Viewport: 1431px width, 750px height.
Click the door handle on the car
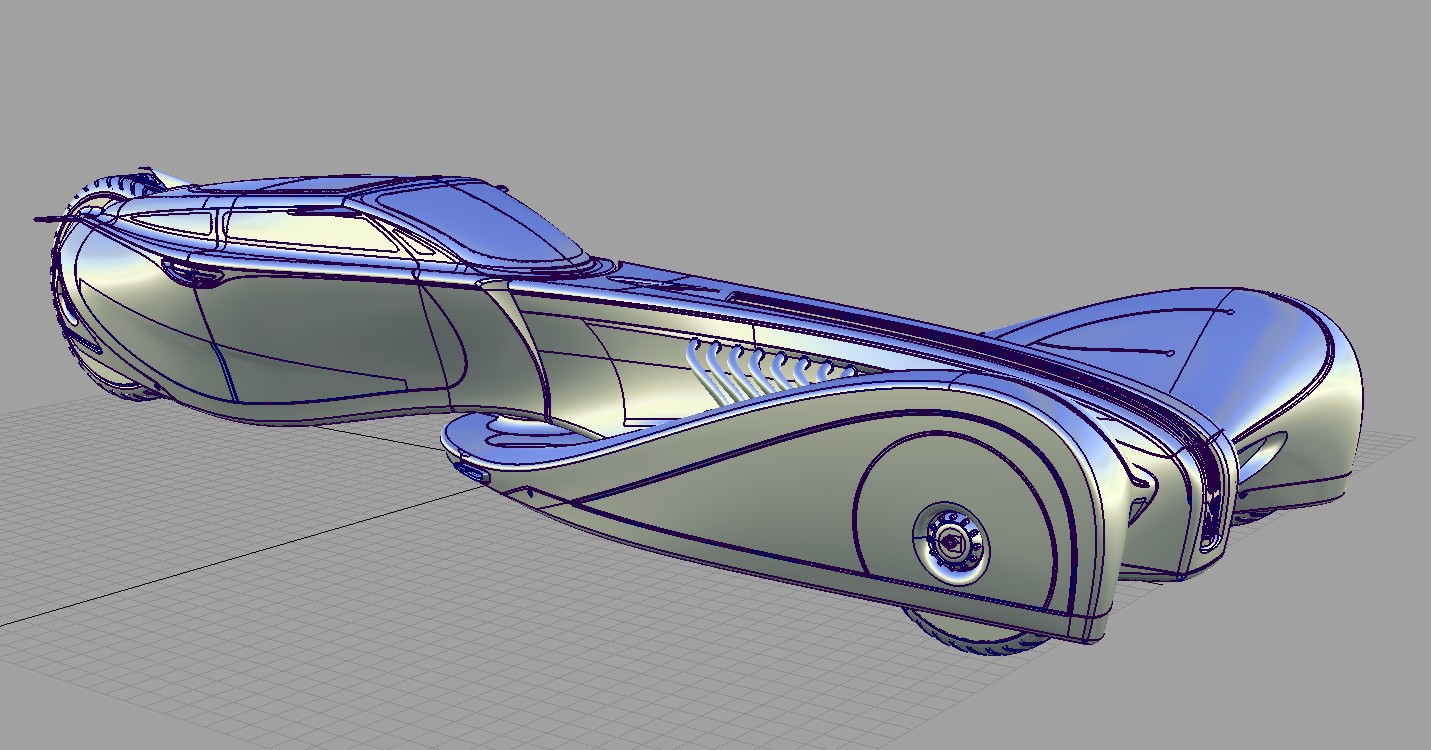[x=178, y=268]
